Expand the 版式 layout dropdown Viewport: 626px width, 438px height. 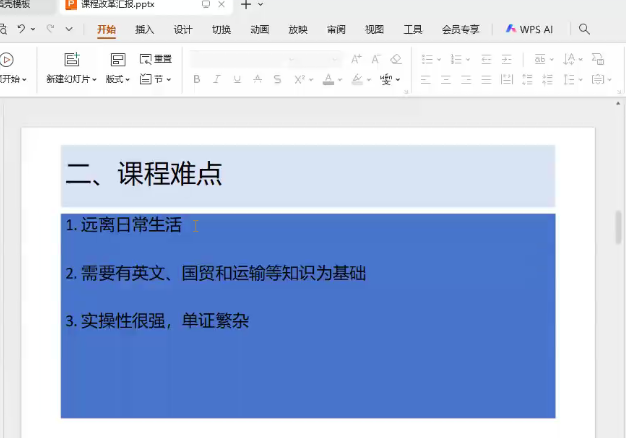click(x=118, y=79)
